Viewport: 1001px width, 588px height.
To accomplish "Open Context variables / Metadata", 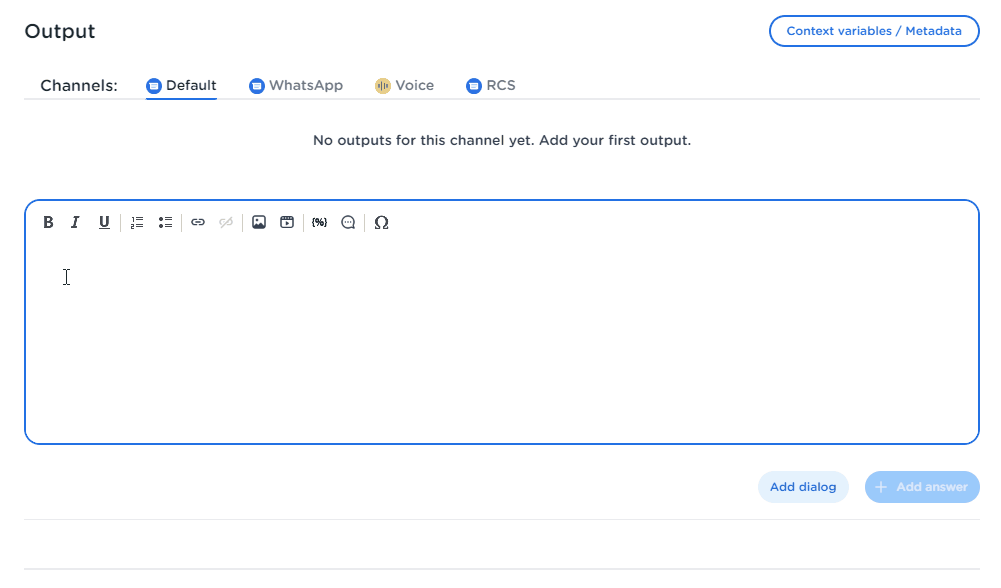I will pyautogui.click(x=873, y=31).
